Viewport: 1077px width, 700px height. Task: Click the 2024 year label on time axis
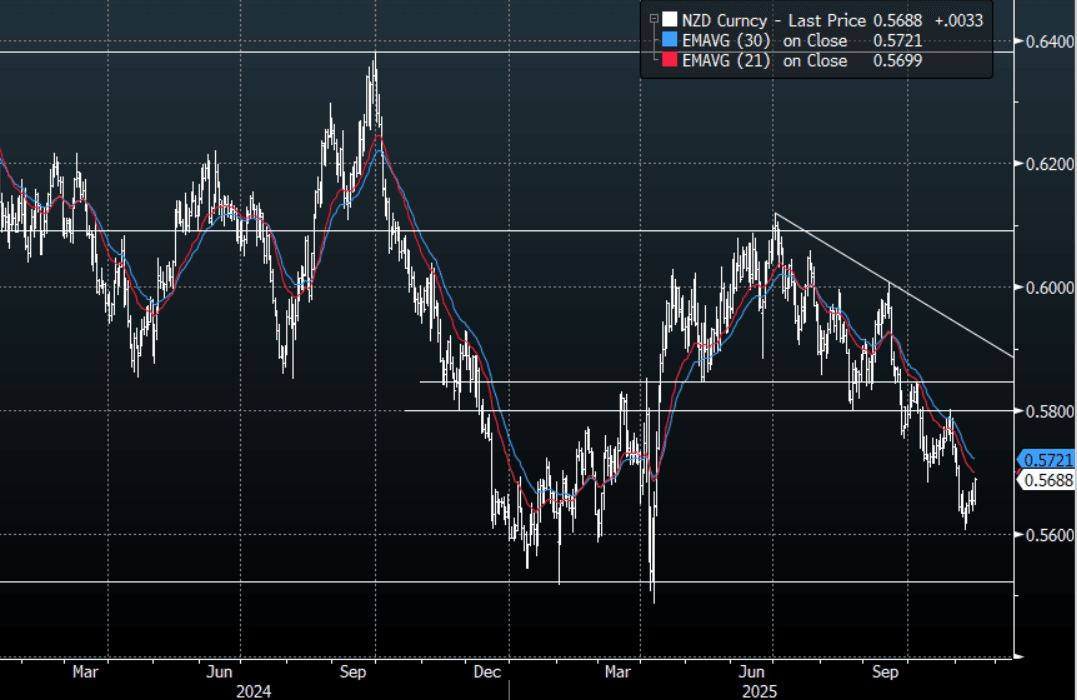click(x=253, y=690)
